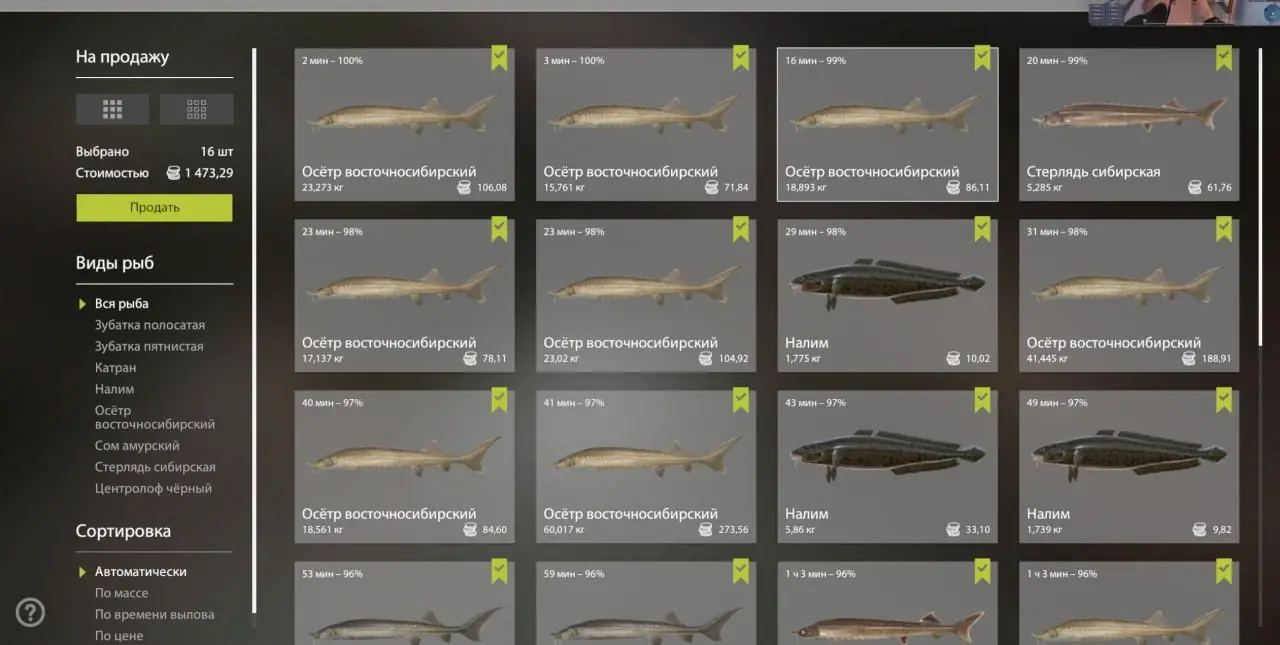1280x645 pixels.
Task: Click the Продать button
Action: [154, 208]
